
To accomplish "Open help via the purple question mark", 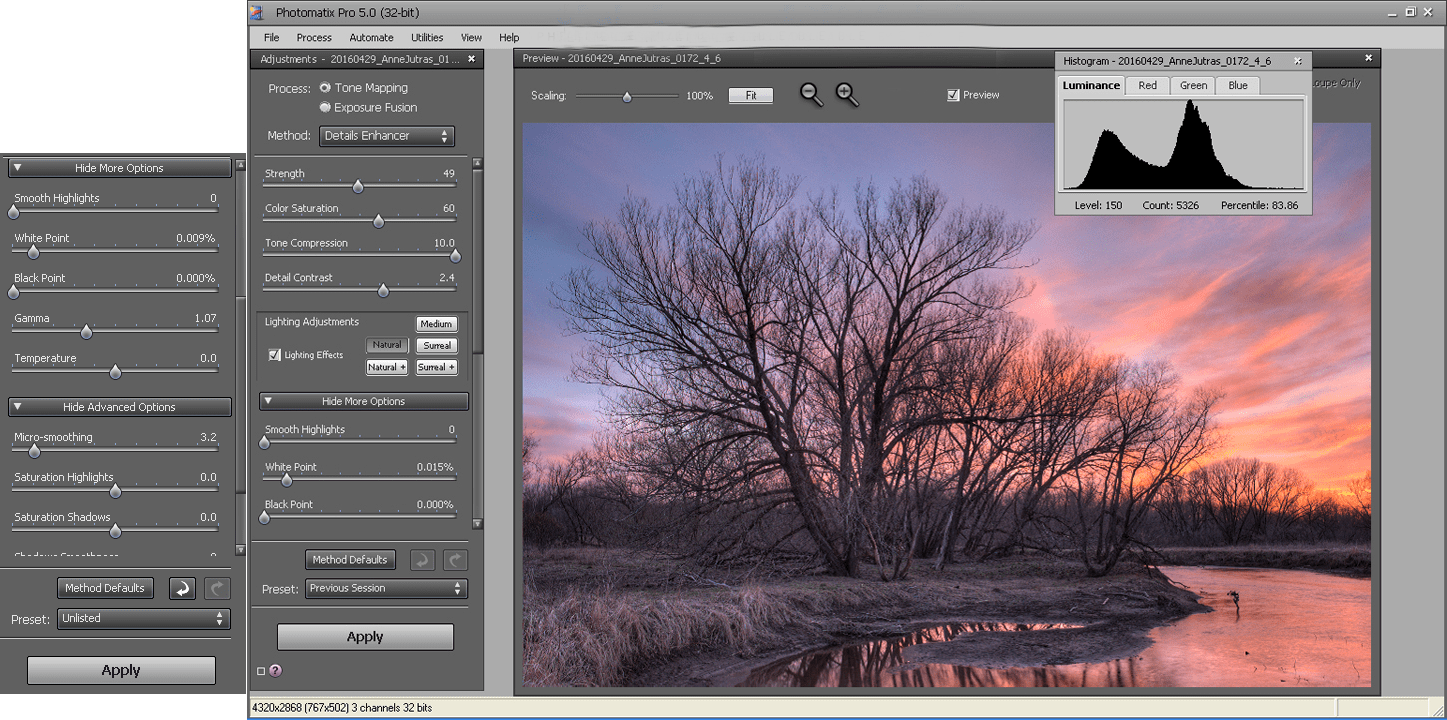I will point(275,671).
